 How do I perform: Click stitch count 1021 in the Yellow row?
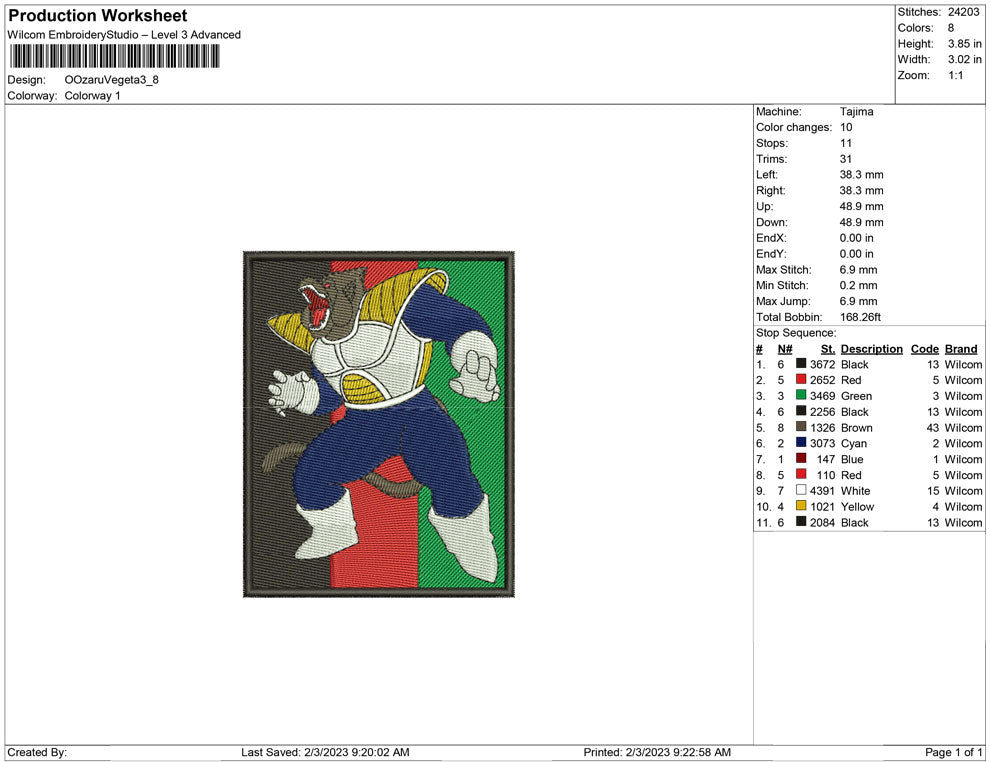click(823, 507)
